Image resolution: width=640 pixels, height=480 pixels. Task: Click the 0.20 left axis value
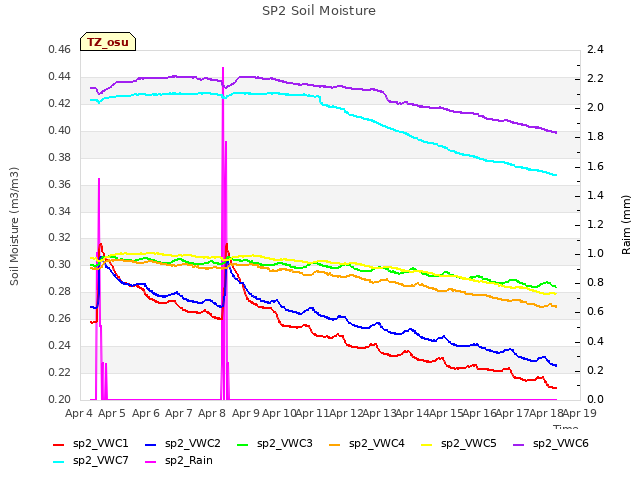[60, 400]
